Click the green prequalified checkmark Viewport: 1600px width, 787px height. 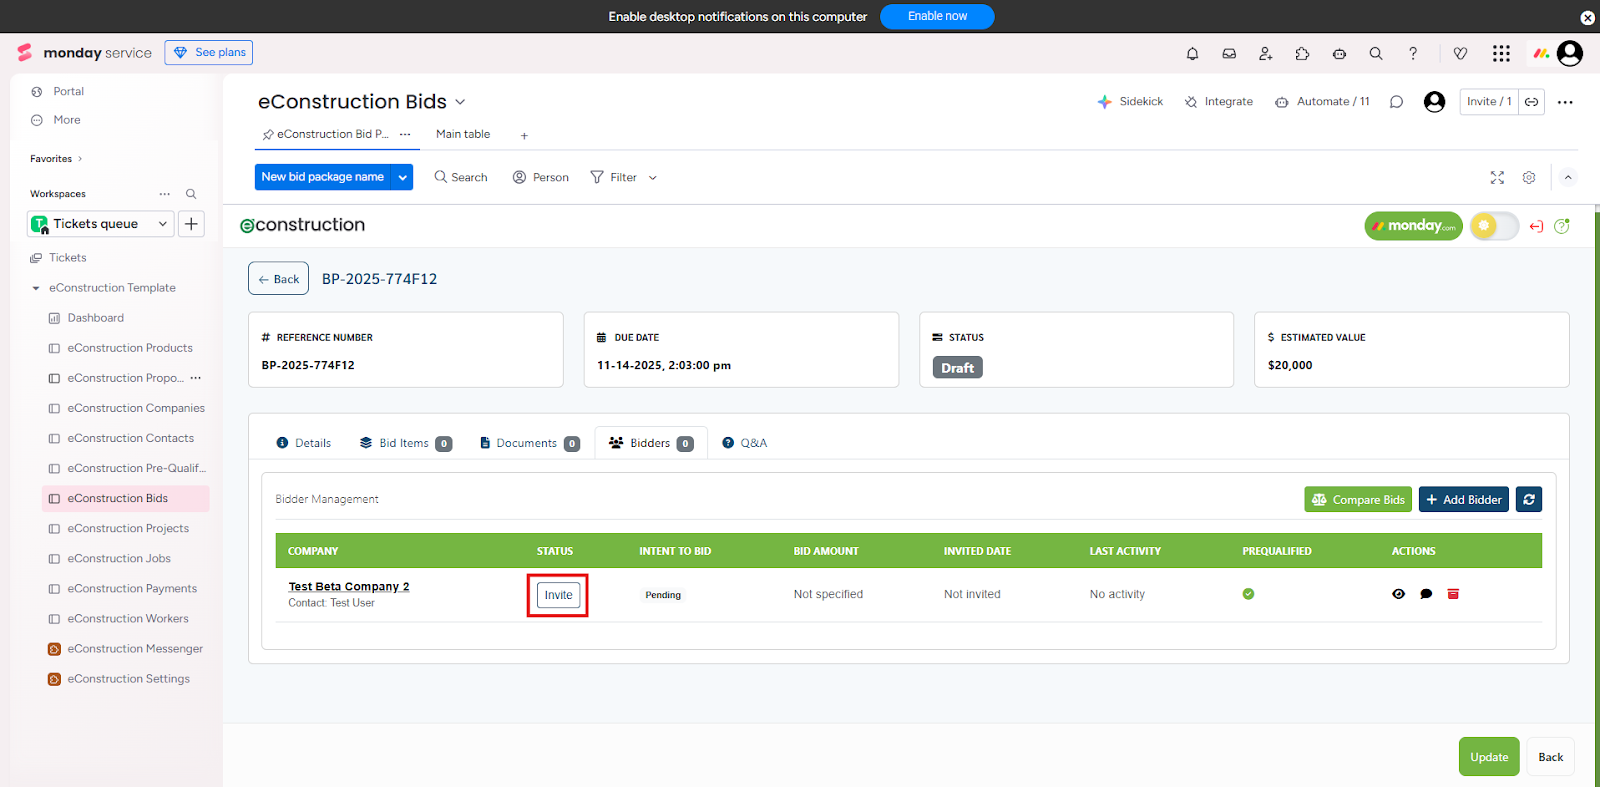(1248, 594)
